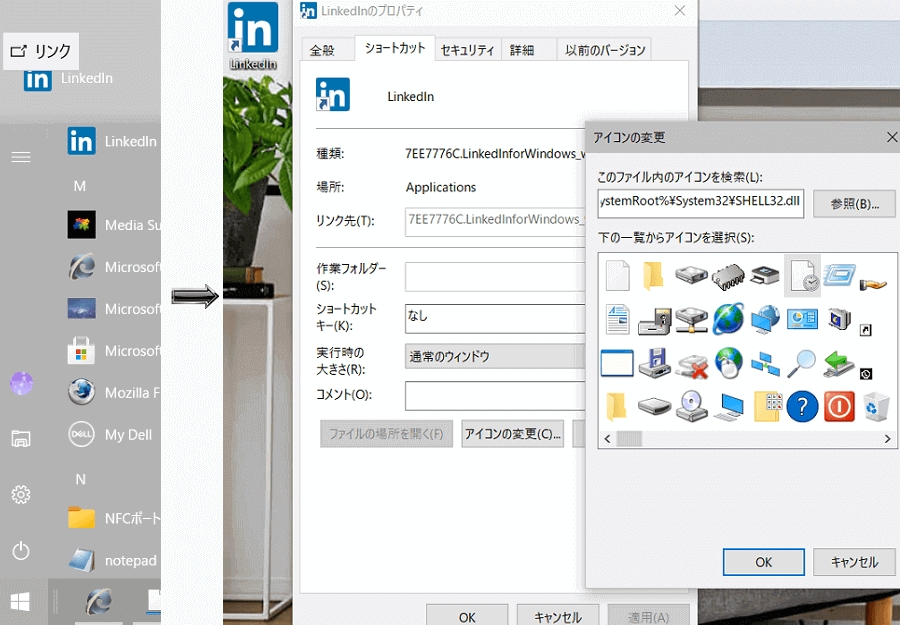Choose the magnifying glass icon
Screen dimensions: 900x625
tap(801, 363)
